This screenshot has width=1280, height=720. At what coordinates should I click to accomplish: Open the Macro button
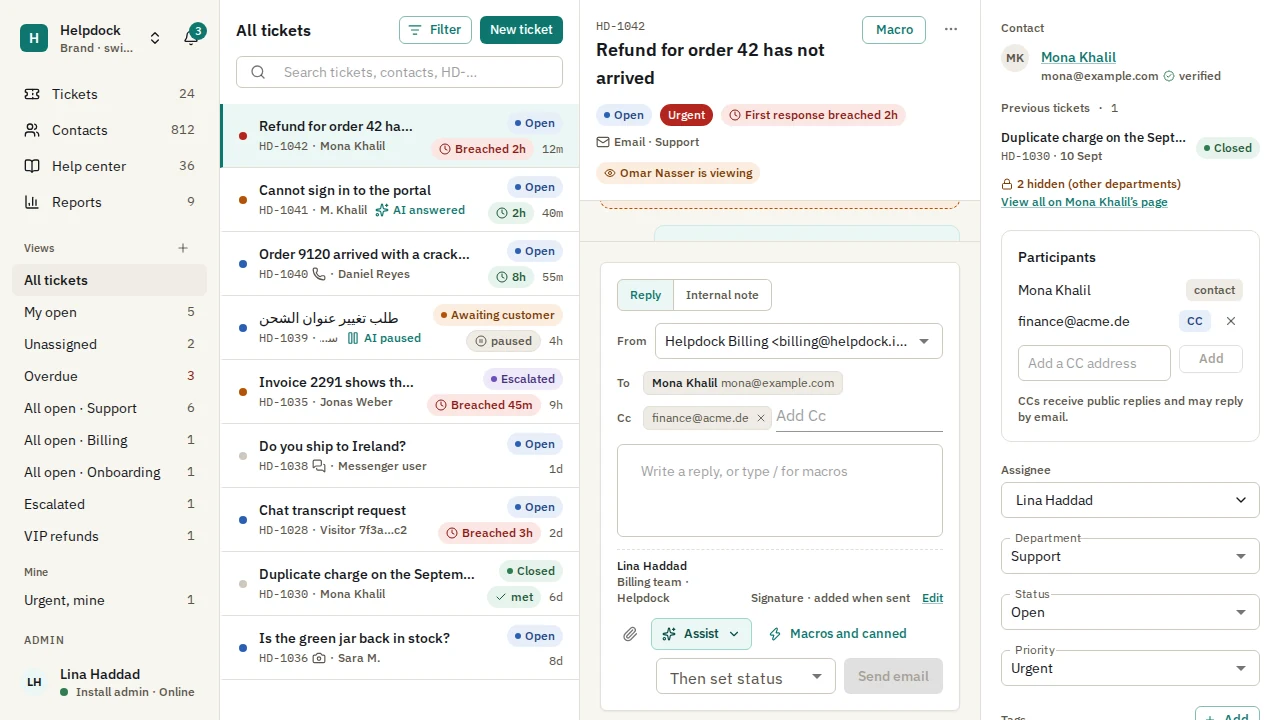894,30
